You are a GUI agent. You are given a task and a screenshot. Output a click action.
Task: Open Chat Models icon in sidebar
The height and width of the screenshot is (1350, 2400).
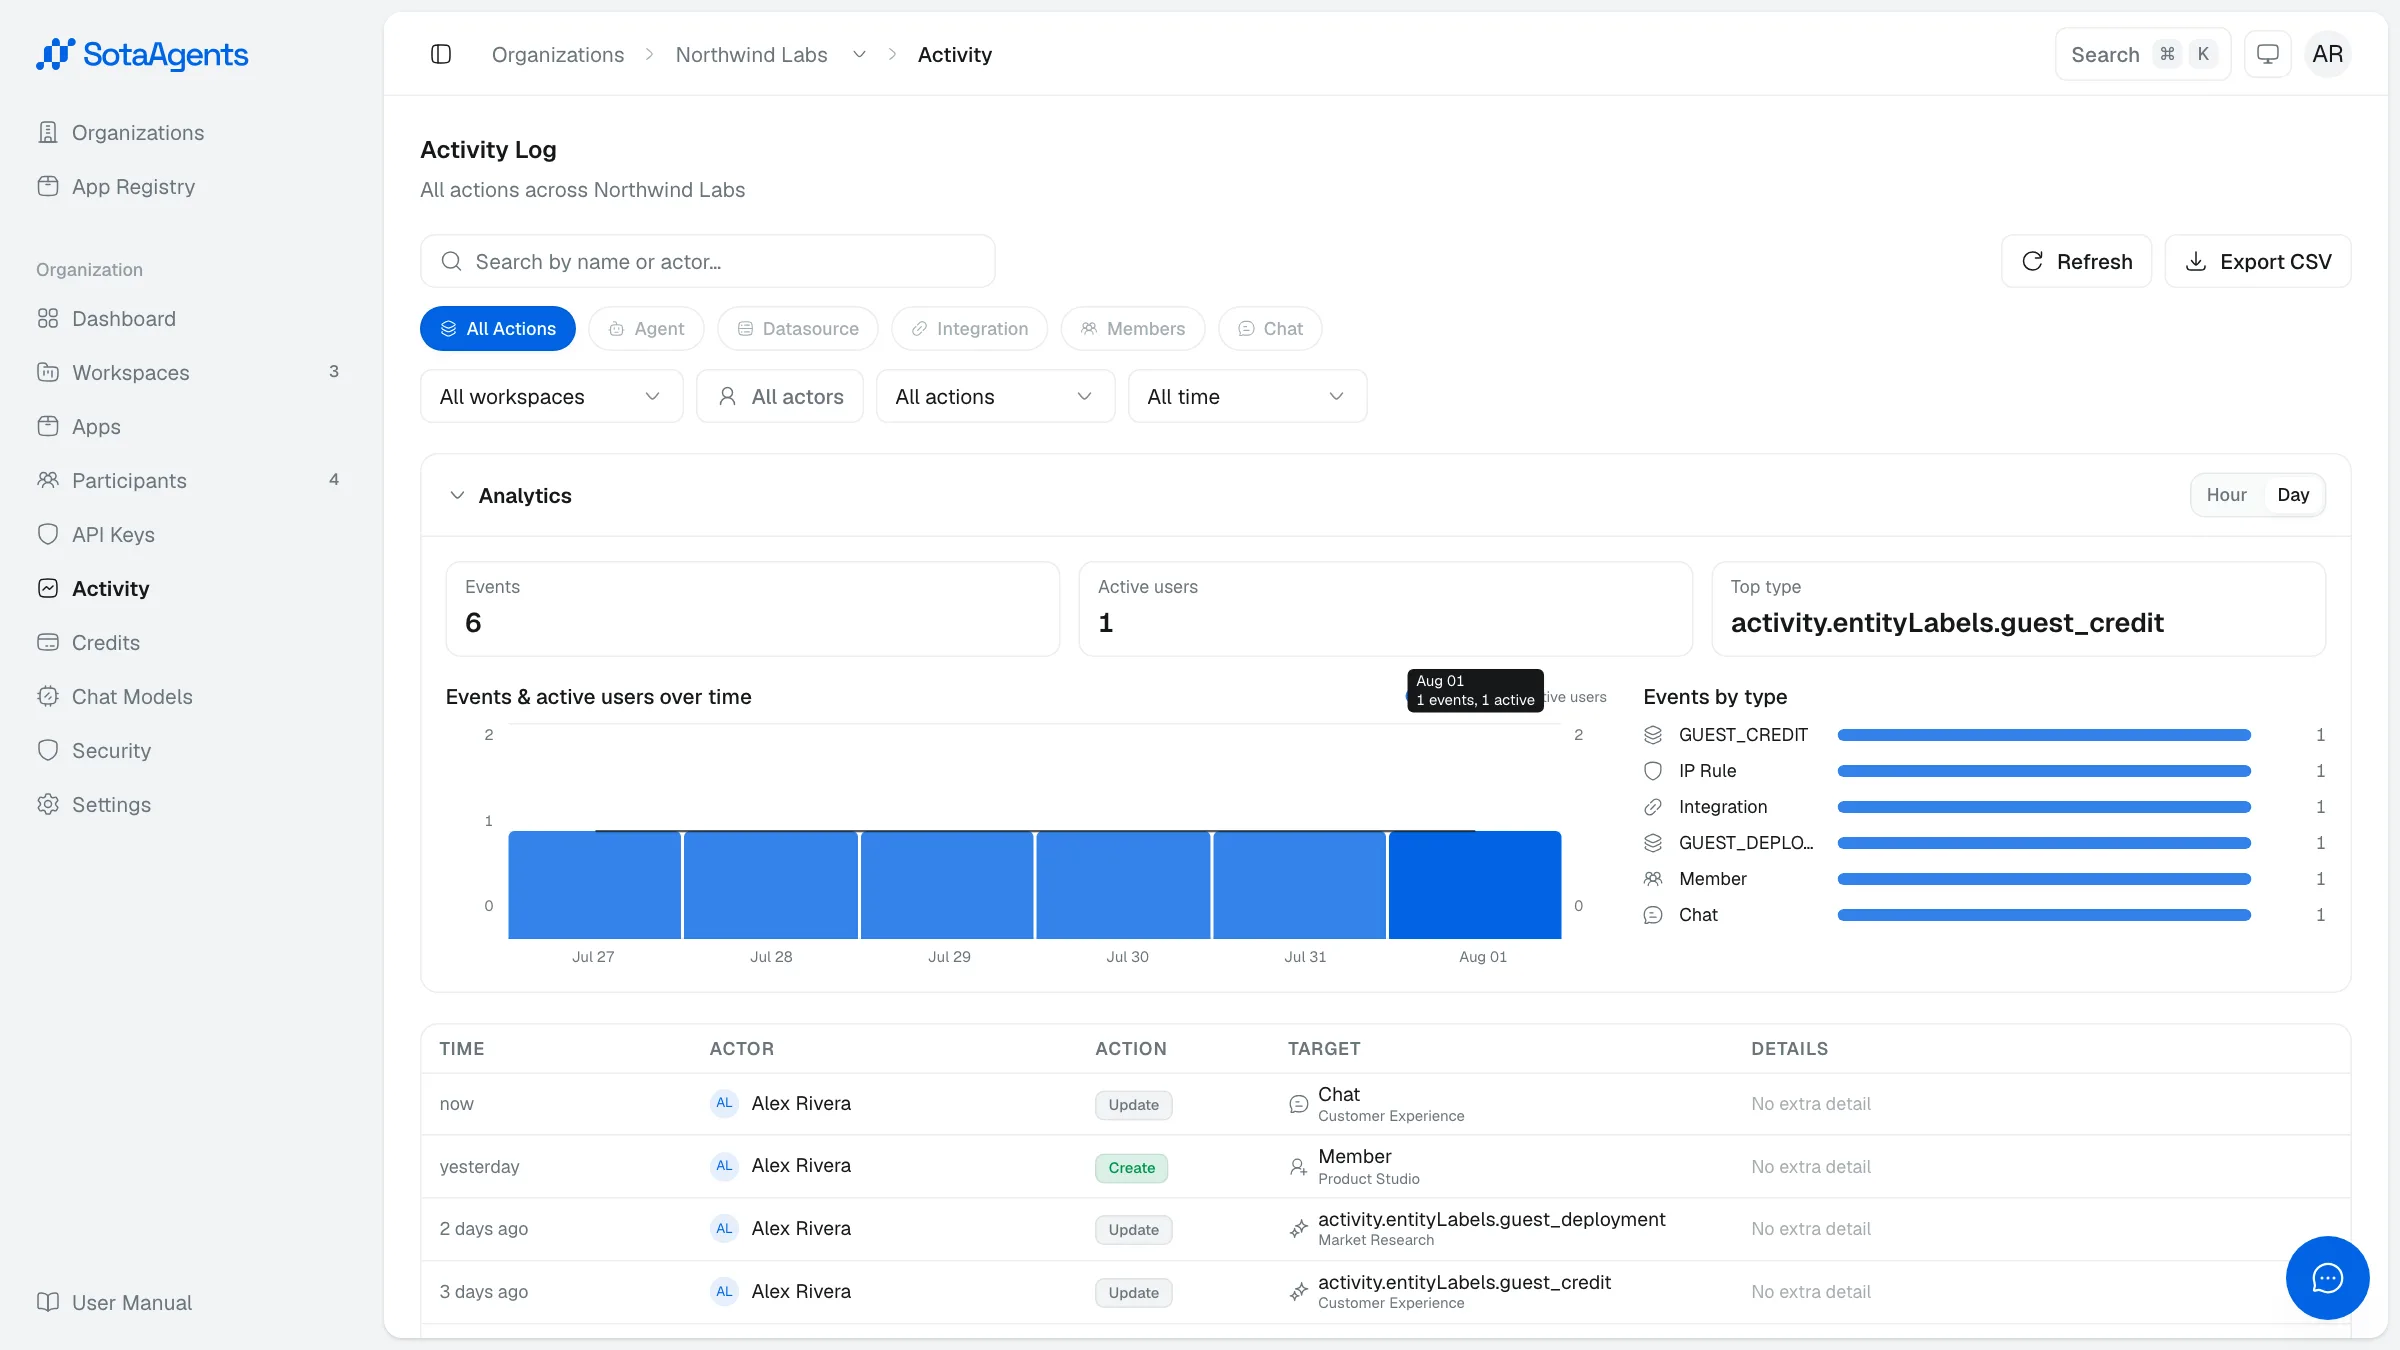[48, 696]
